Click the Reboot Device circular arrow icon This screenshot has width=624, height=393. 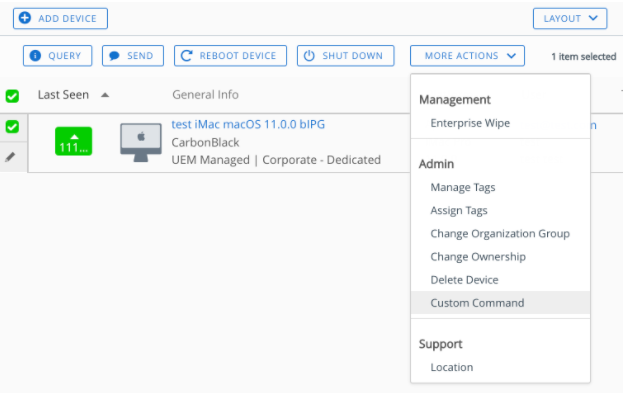[x=186, y=56]
